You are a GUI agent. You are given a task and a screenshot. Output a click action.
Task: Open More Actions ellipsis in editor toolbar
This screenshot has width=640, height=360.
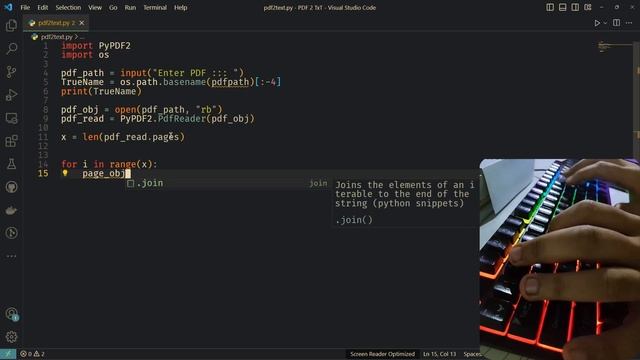[x=629, y=23]
